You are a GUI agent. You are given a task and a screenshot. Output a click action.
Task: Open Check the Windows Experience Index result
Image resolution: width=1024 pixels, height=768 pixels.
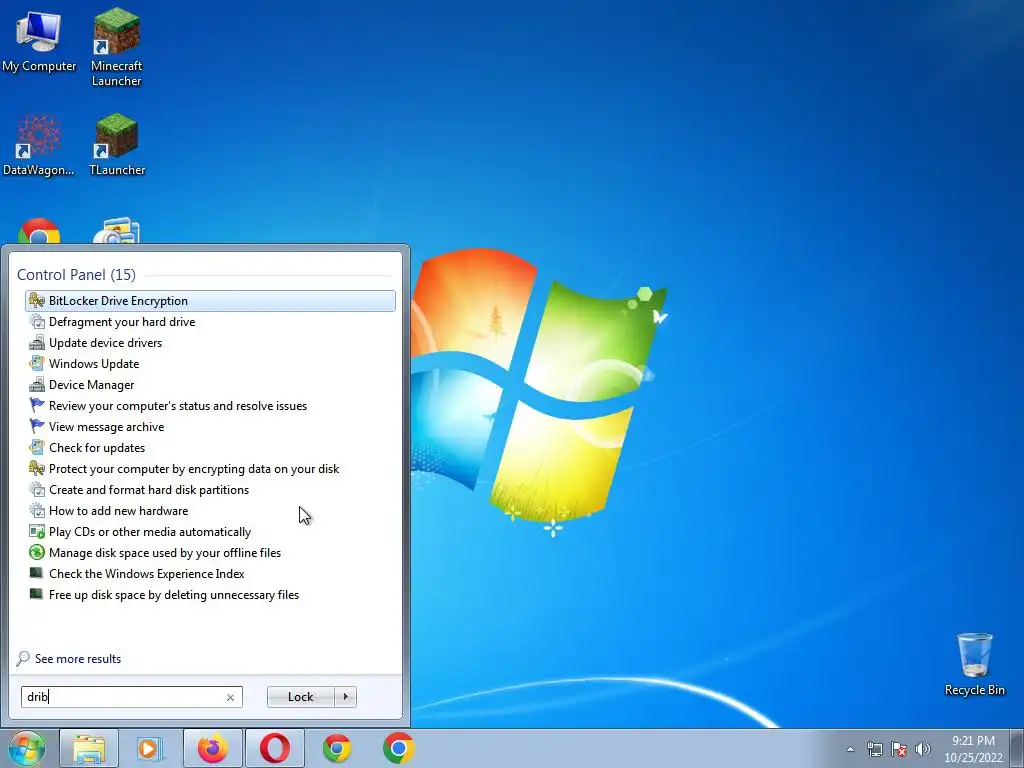[x=210, y=573]
